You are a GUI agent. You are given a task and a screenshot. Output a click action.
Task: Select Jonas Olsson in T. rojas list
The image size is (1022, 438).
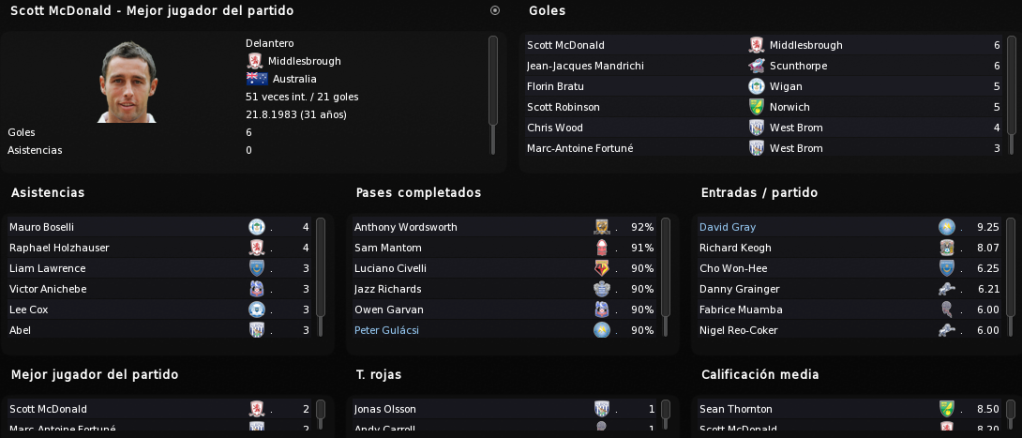(x=505, y=409)
